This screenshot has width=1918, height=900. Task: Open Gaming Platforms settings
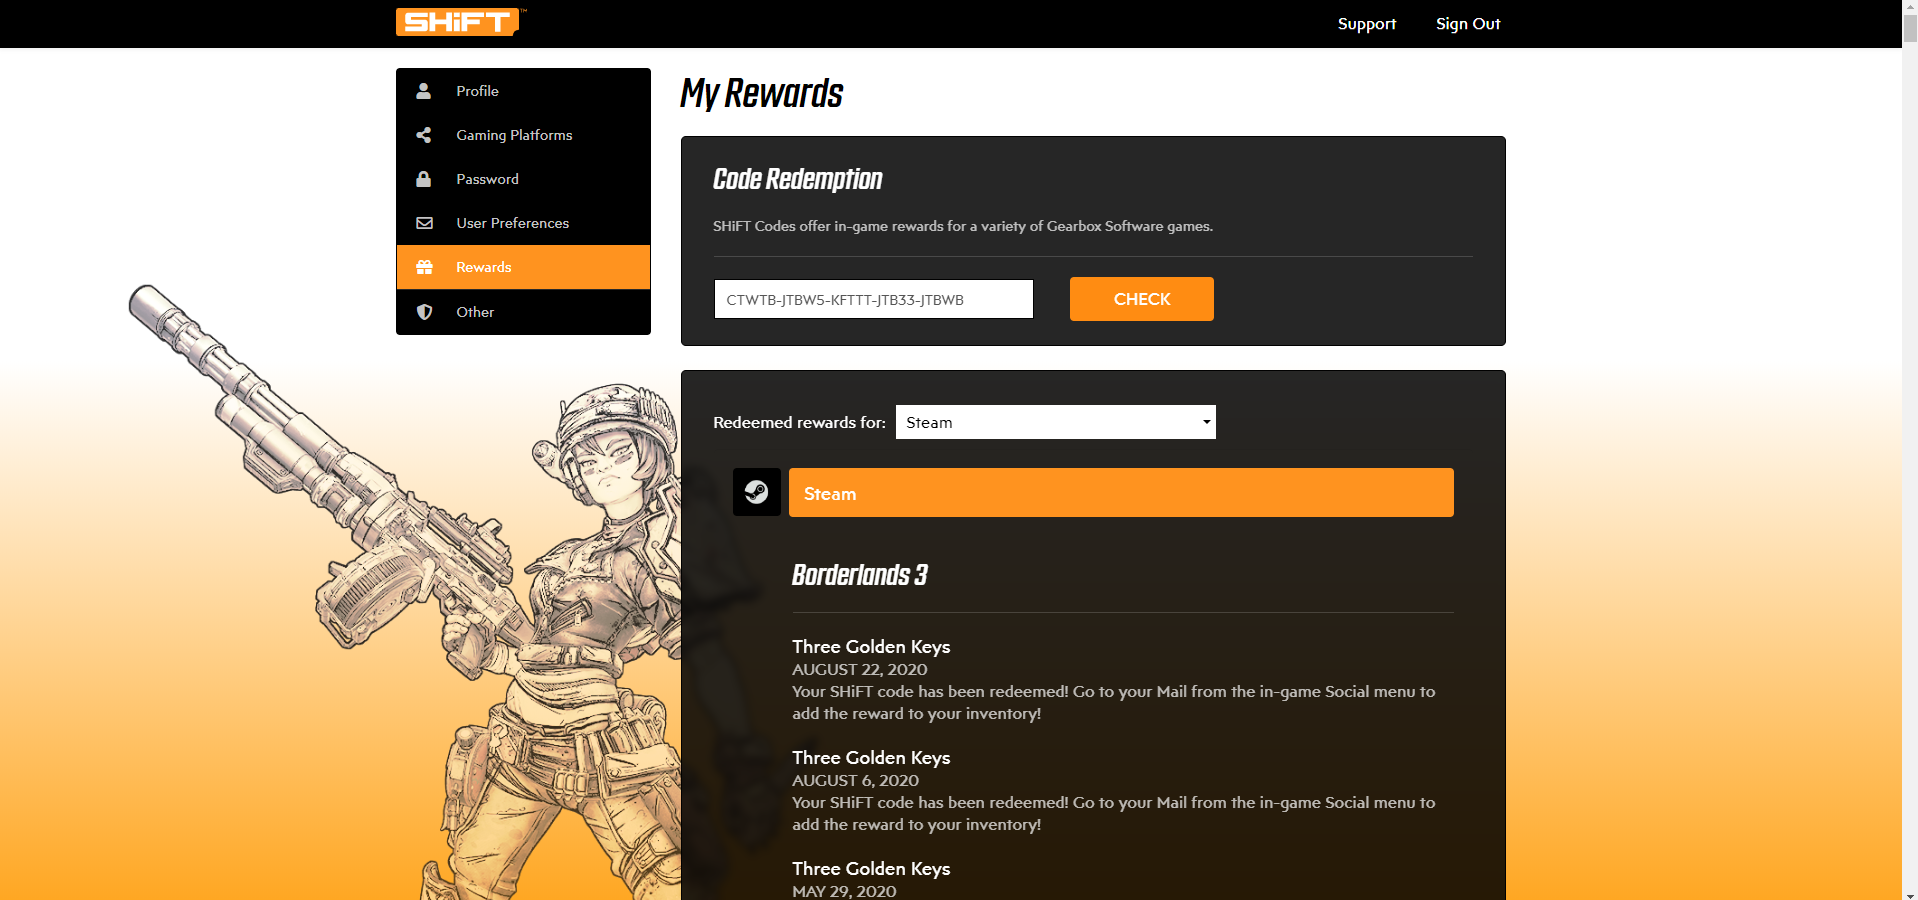523,135
